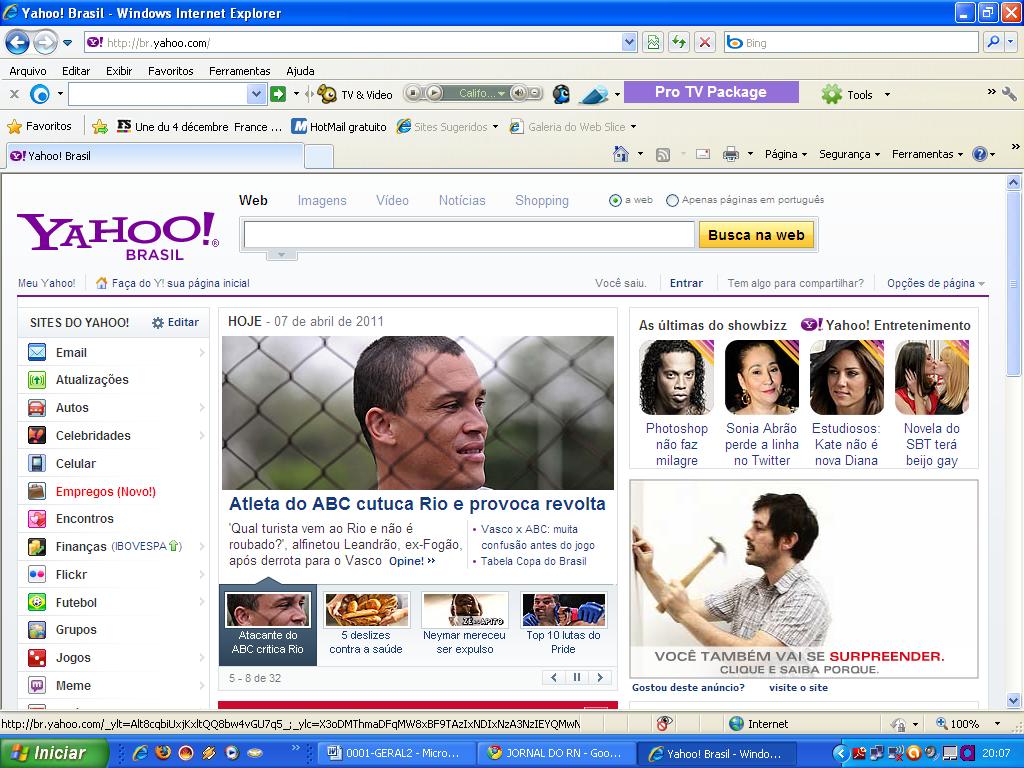
Task: Open the Página command bar menu
Action: click(786, 155)
